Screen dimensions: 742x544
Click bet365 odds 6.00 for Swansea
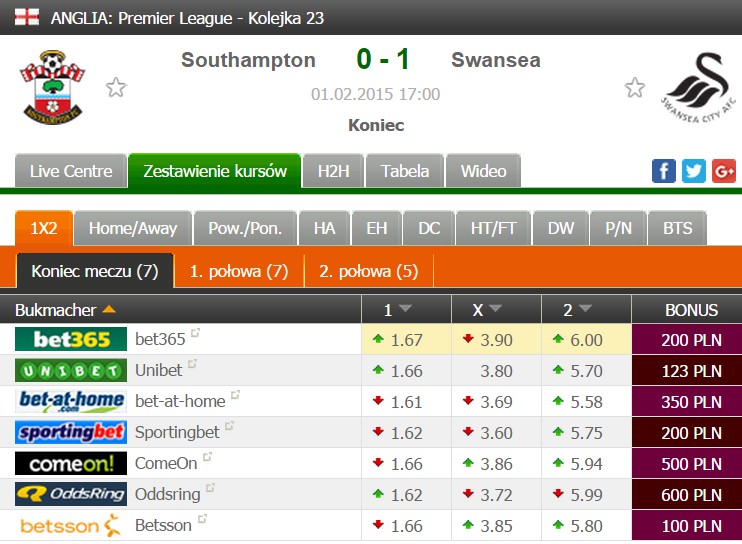click(x=586, y=340)
